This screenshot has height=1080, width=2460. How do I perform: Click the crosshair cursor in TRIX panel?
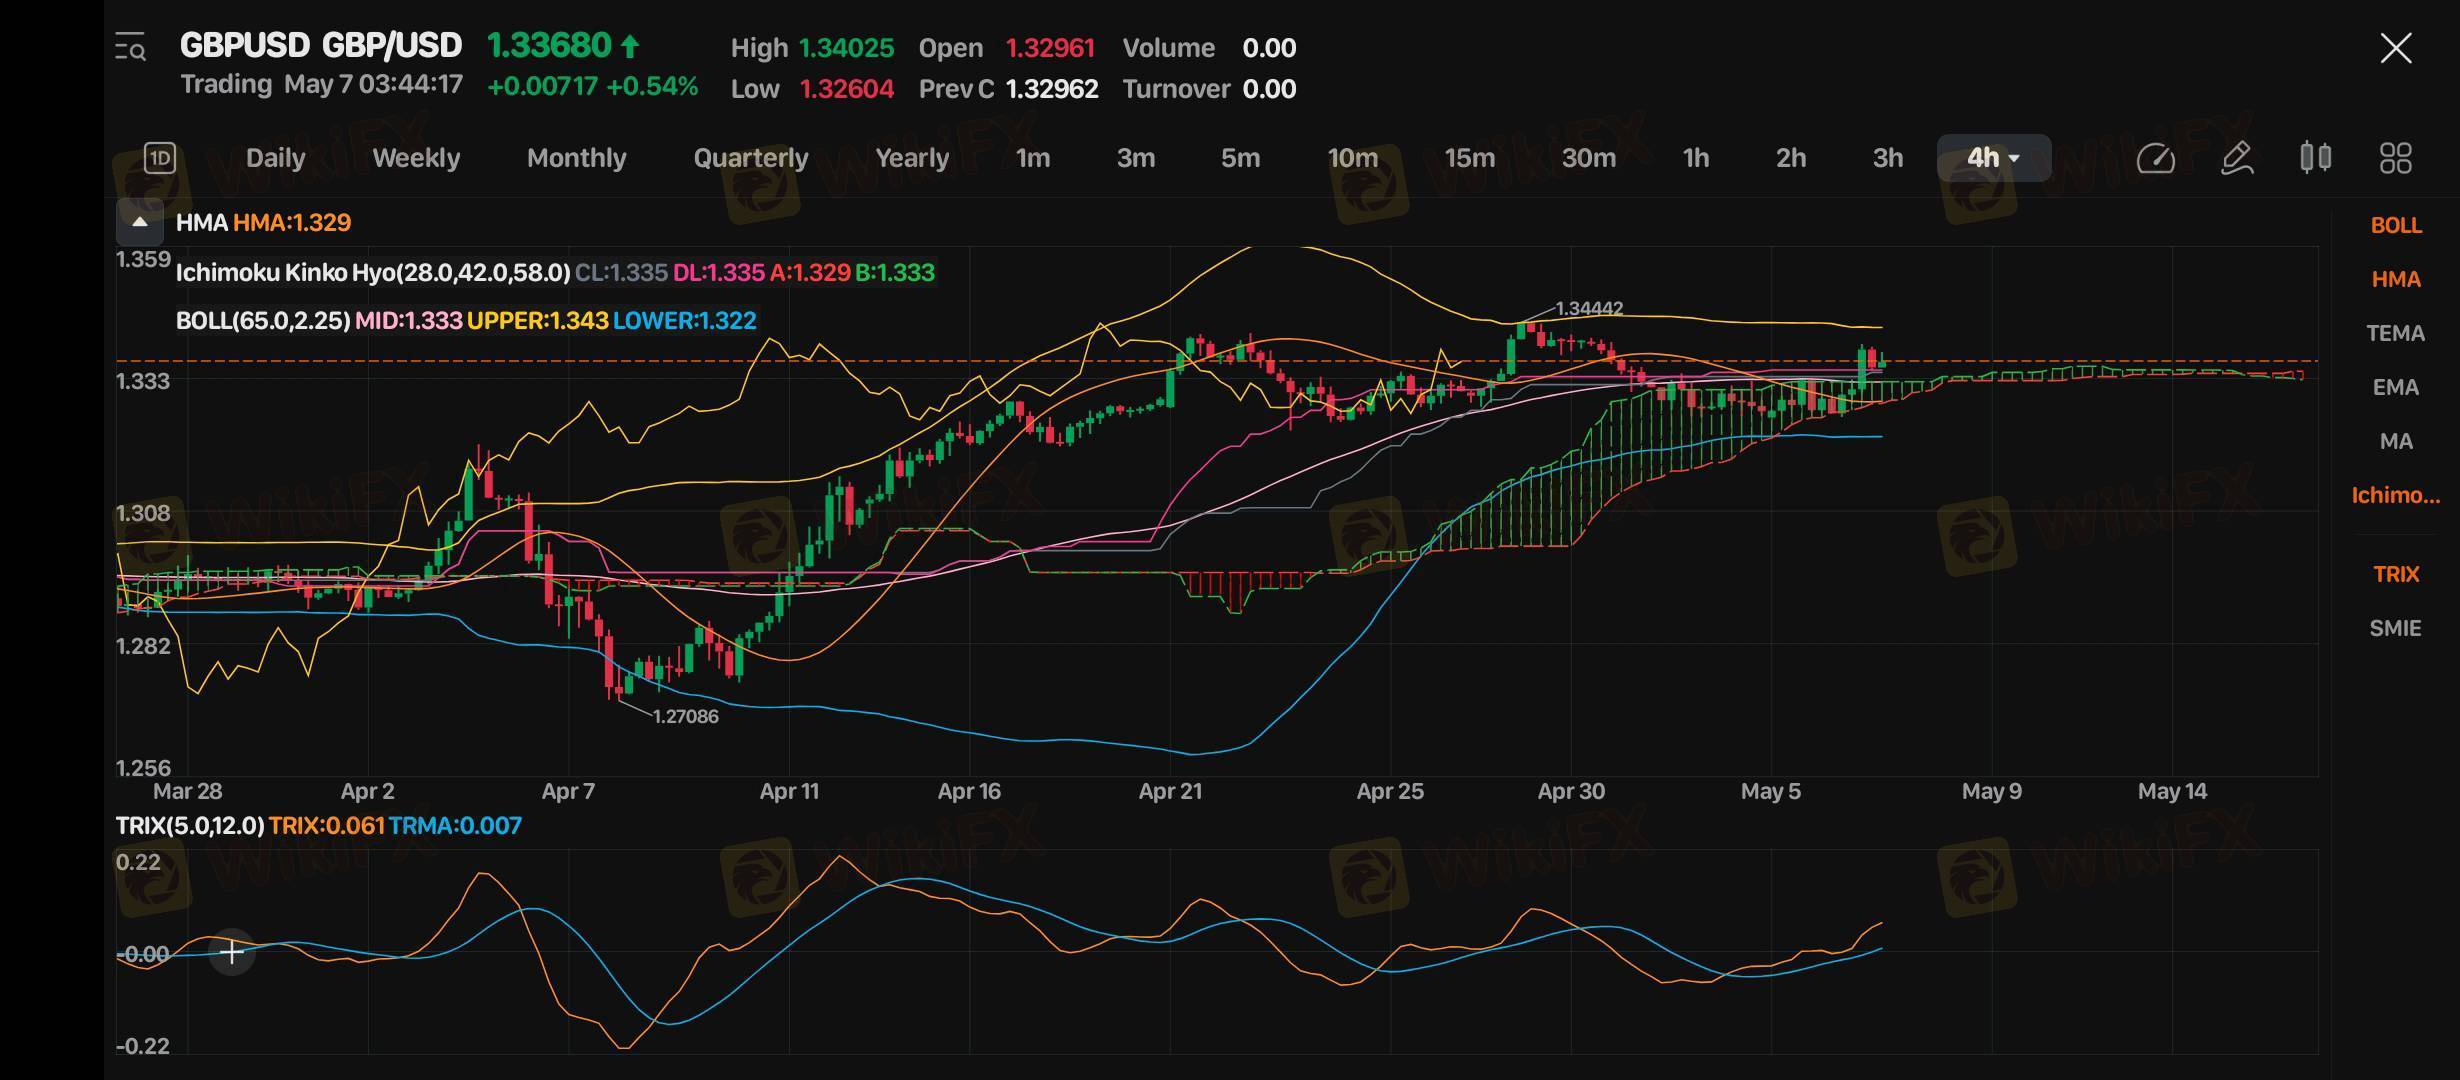click(x=231, y=952)
